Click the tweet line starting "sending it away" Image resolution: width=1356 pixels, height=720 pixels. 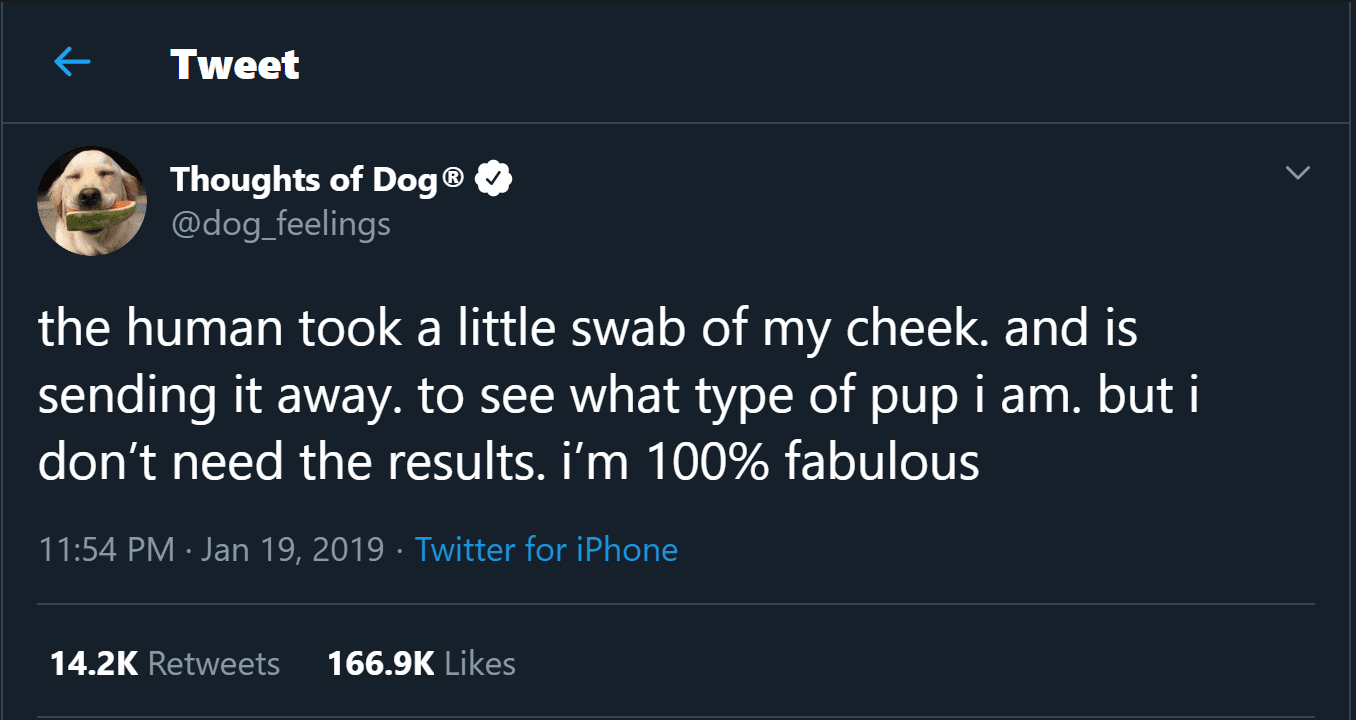[x=618, y=397]
